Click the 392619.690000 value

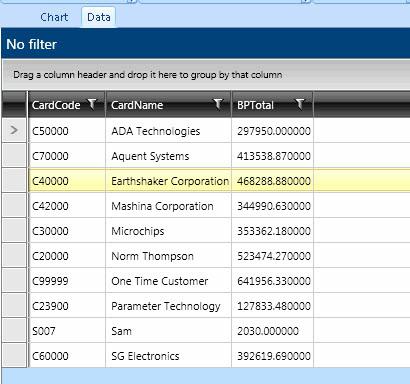[274, 356]
